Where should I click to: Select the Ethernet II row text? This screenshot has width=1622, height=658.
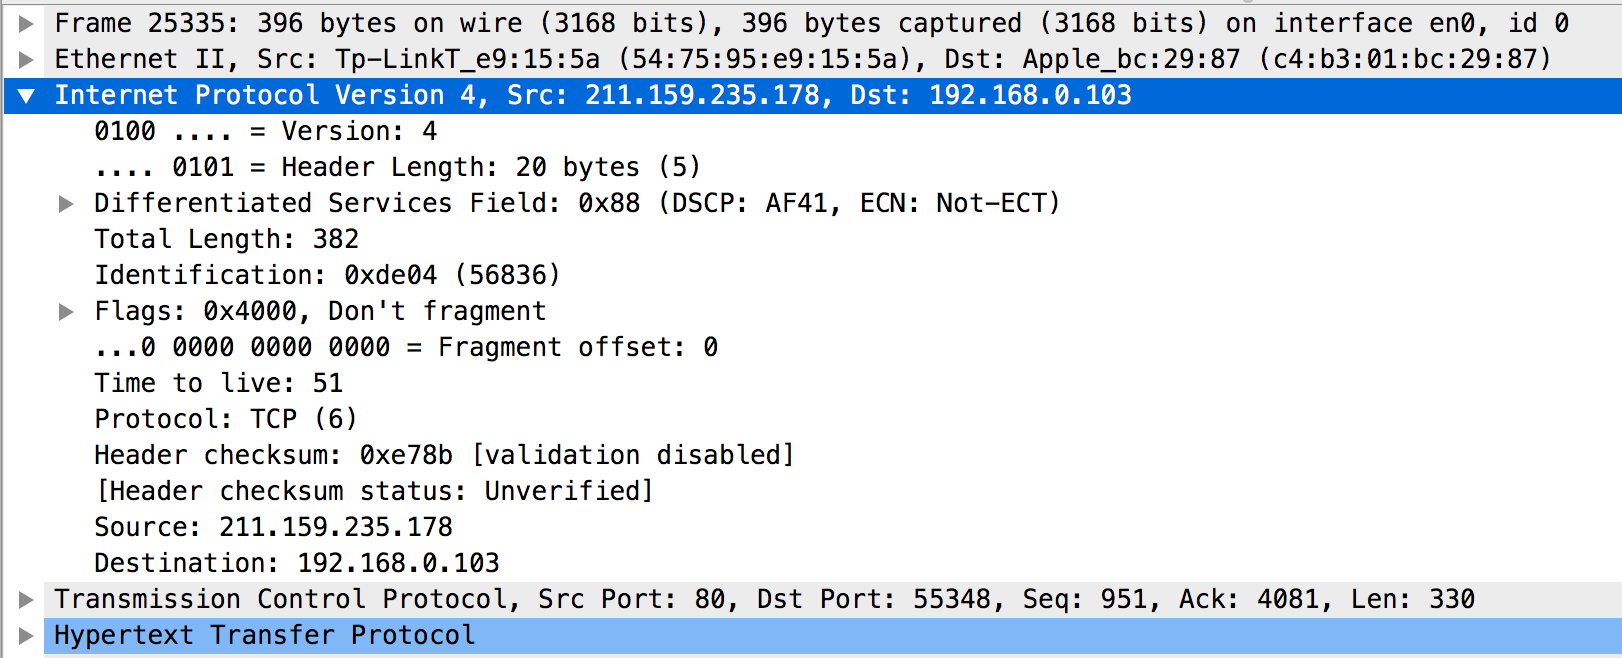pyautogui.click(x=801, y=59)
